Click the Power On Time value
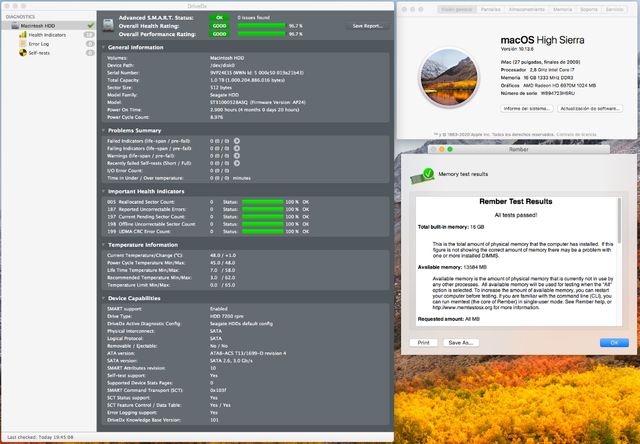 (x=255, y=110)
